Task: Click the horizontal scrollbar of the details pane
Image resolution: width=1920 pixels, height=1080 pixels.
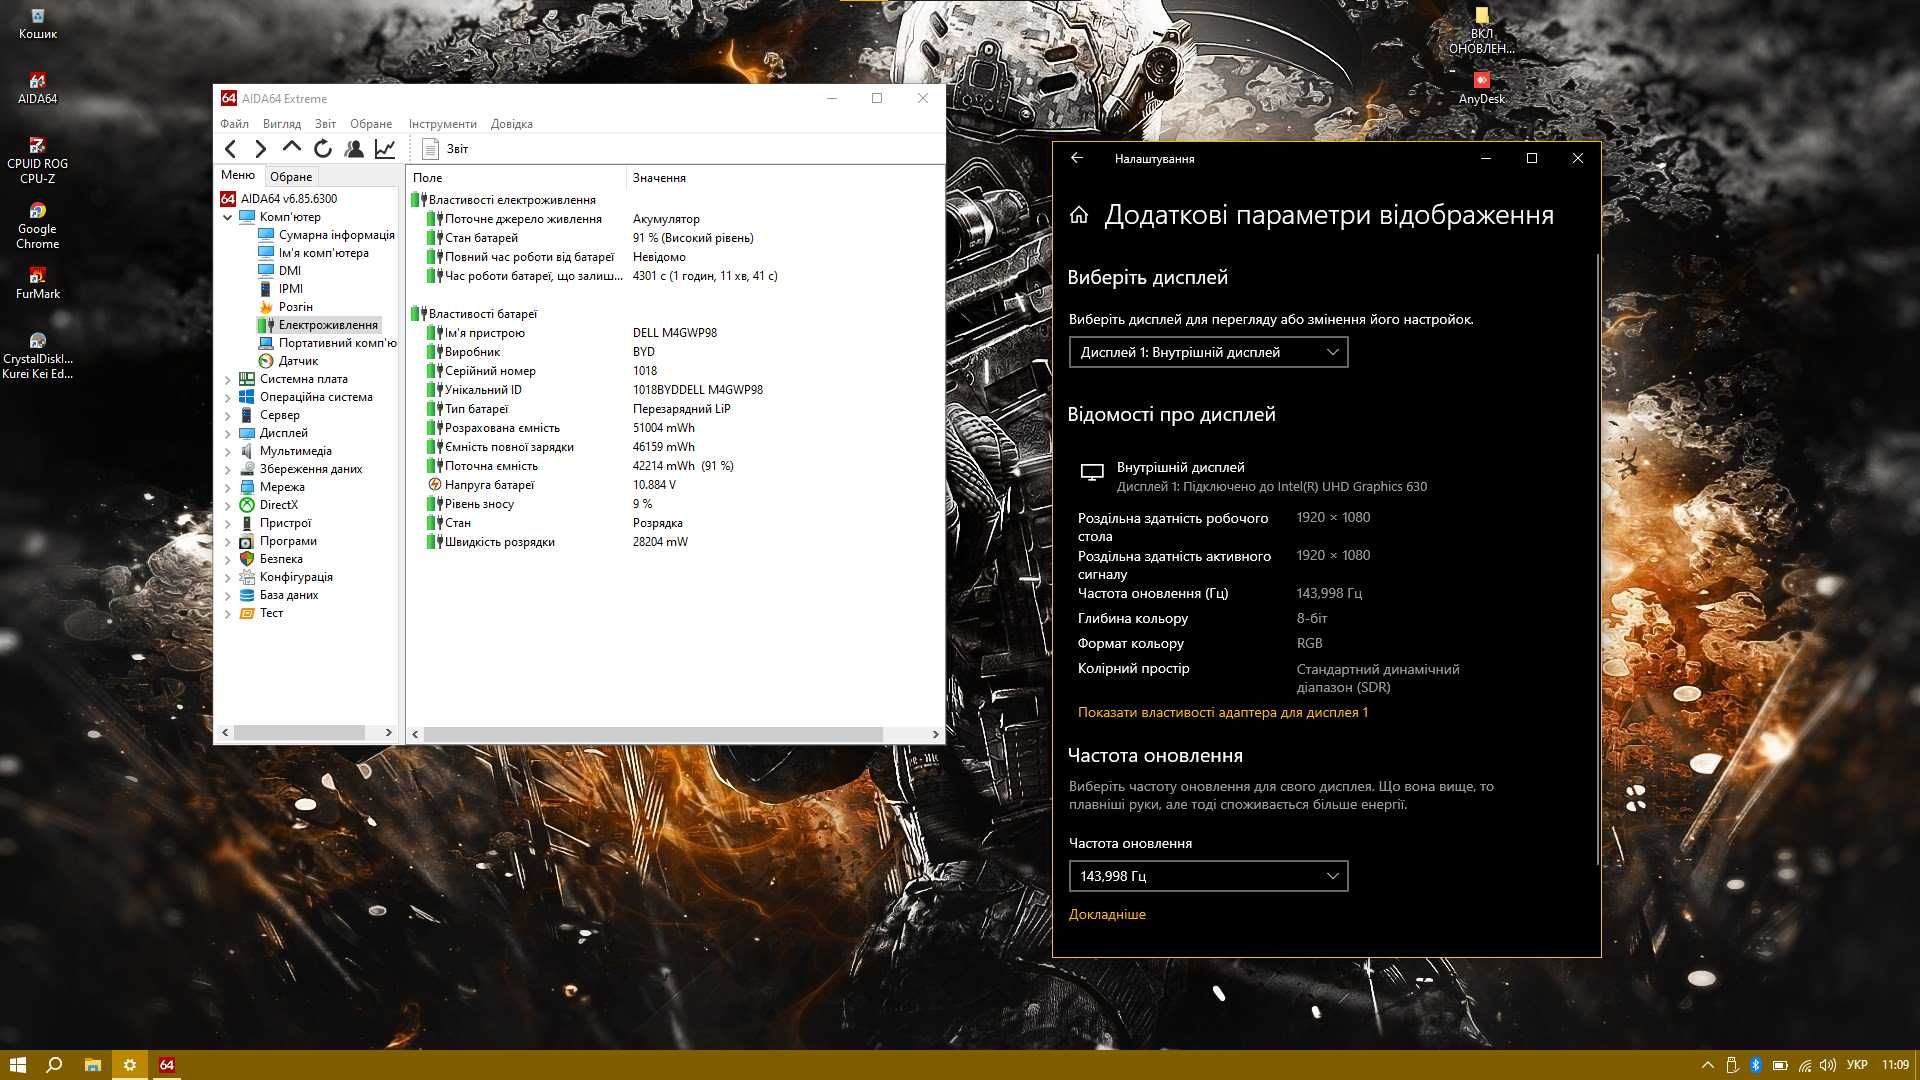Action: coord(652,734)
